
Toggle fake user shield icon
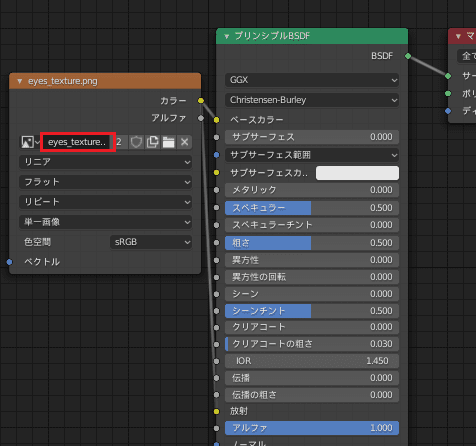136,142
